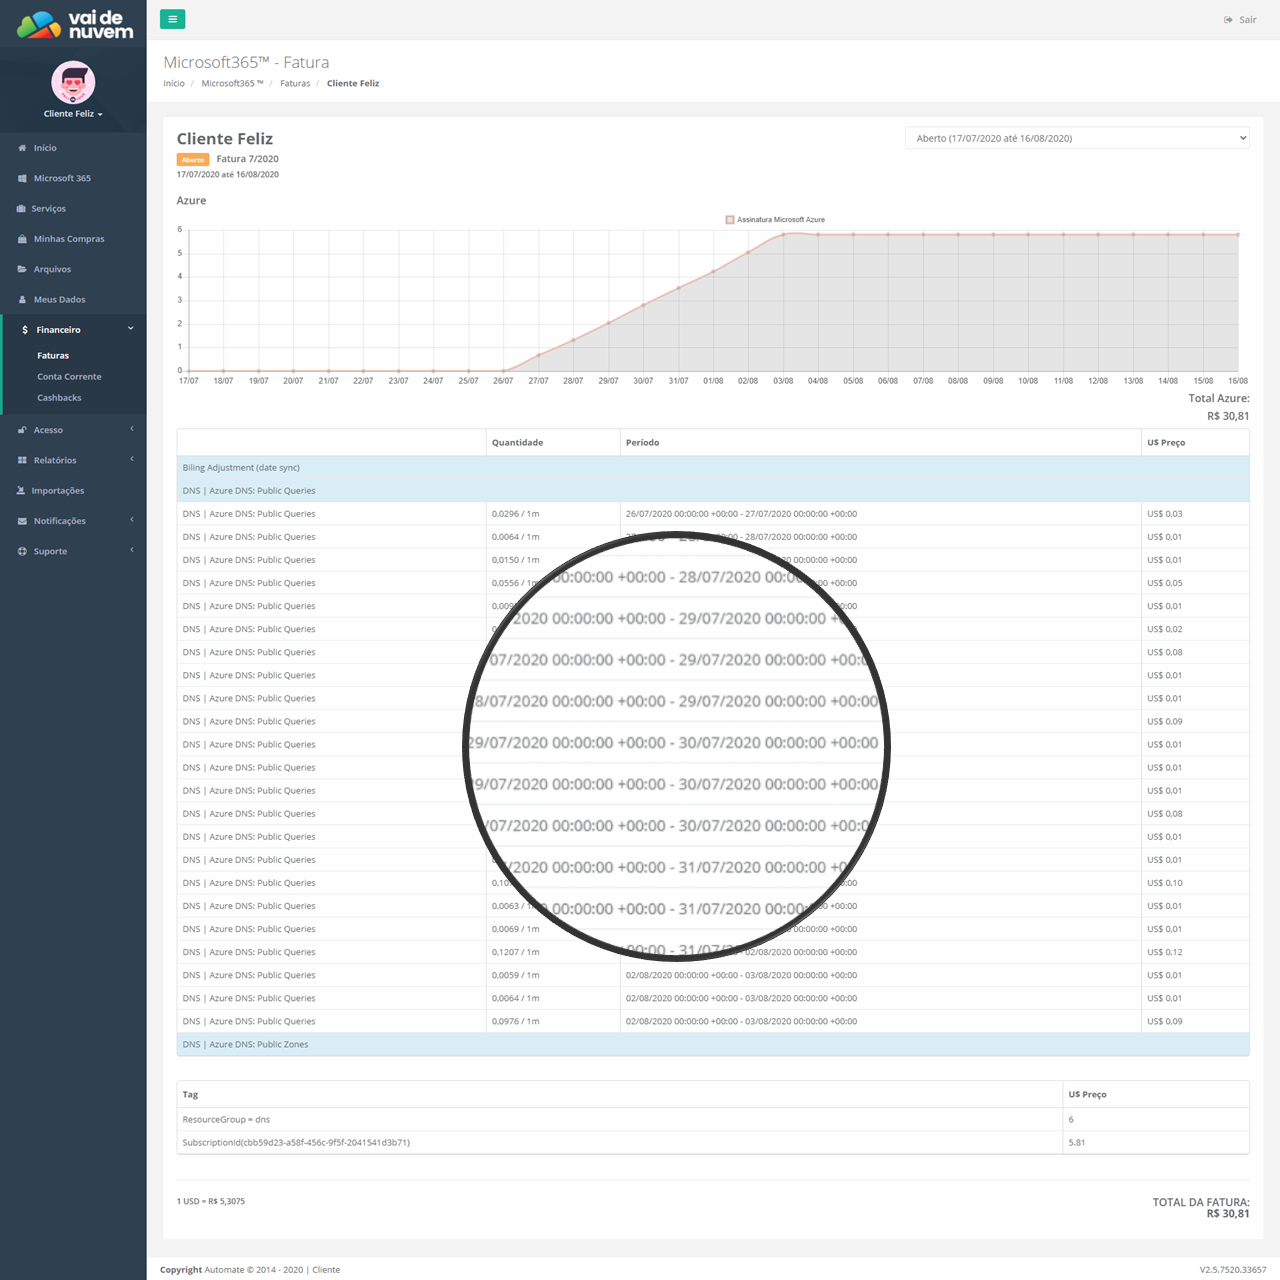This screenshot has width=1280, height=1280.
Task: Click the Minhas Compras bag icon
Action: pos(22,239)
